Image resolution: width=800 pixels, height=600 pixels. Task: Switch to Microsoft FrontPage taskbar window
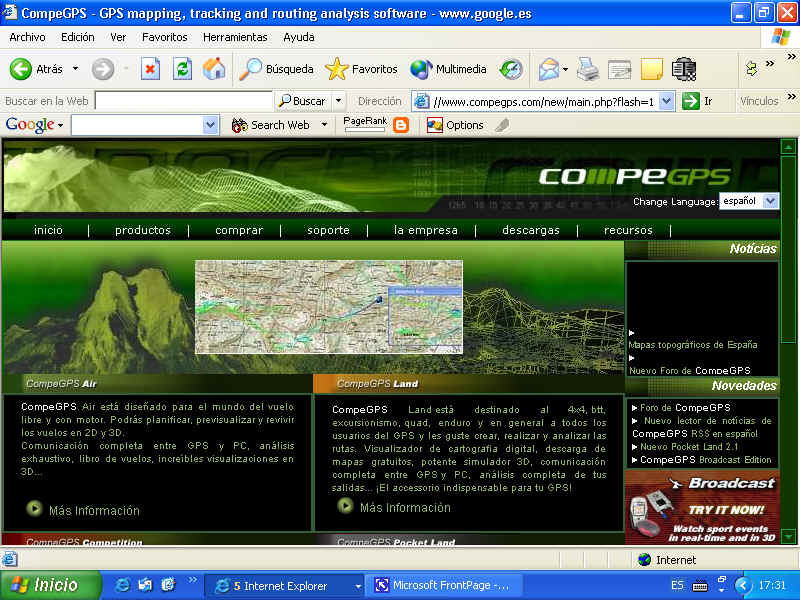point(444,585)
